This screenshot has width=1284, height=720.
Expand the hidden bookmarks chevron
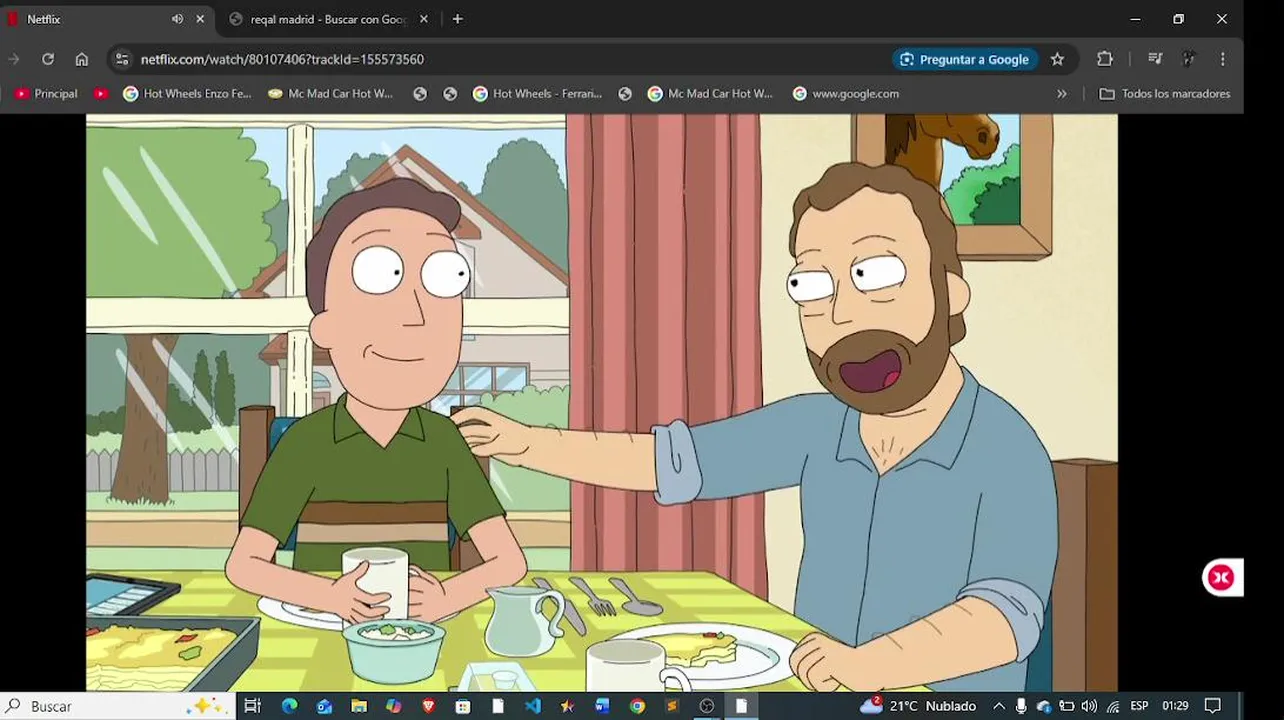pyautogui.click(x=1062, y=93)
